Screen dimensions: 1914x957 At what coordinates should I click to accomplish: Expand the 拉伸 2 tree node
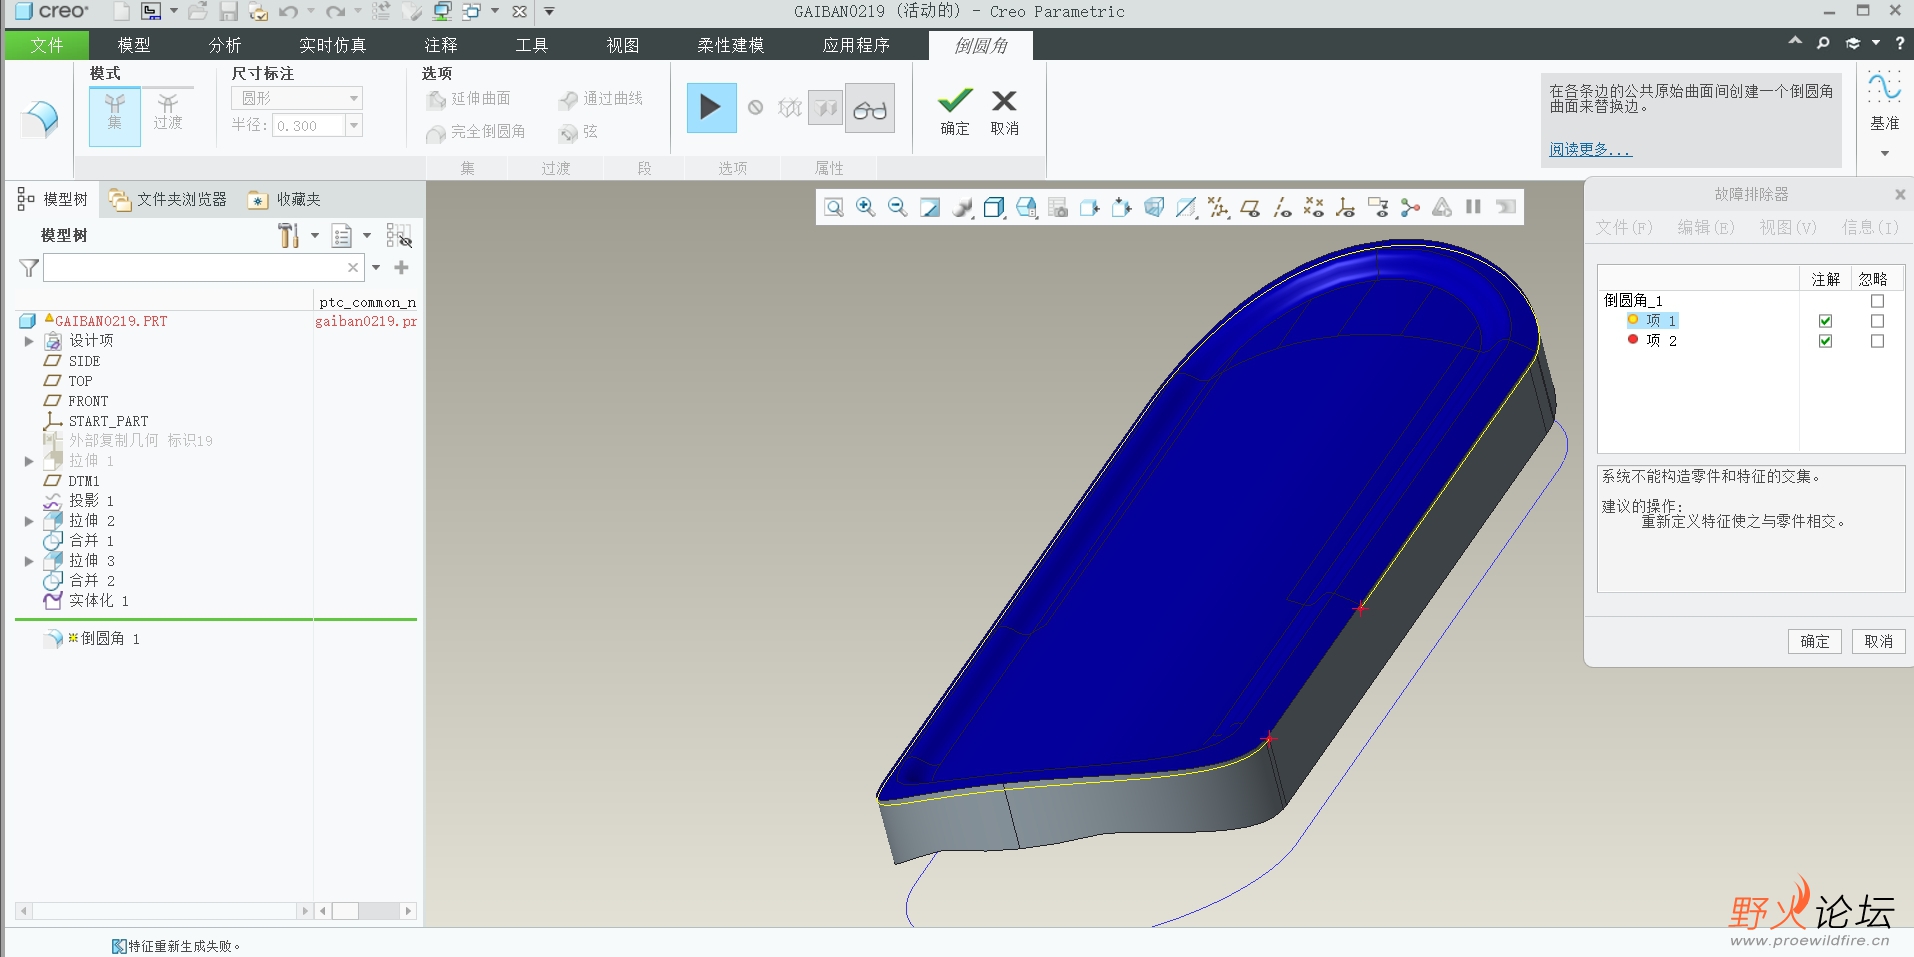click(x=29, y=521)
